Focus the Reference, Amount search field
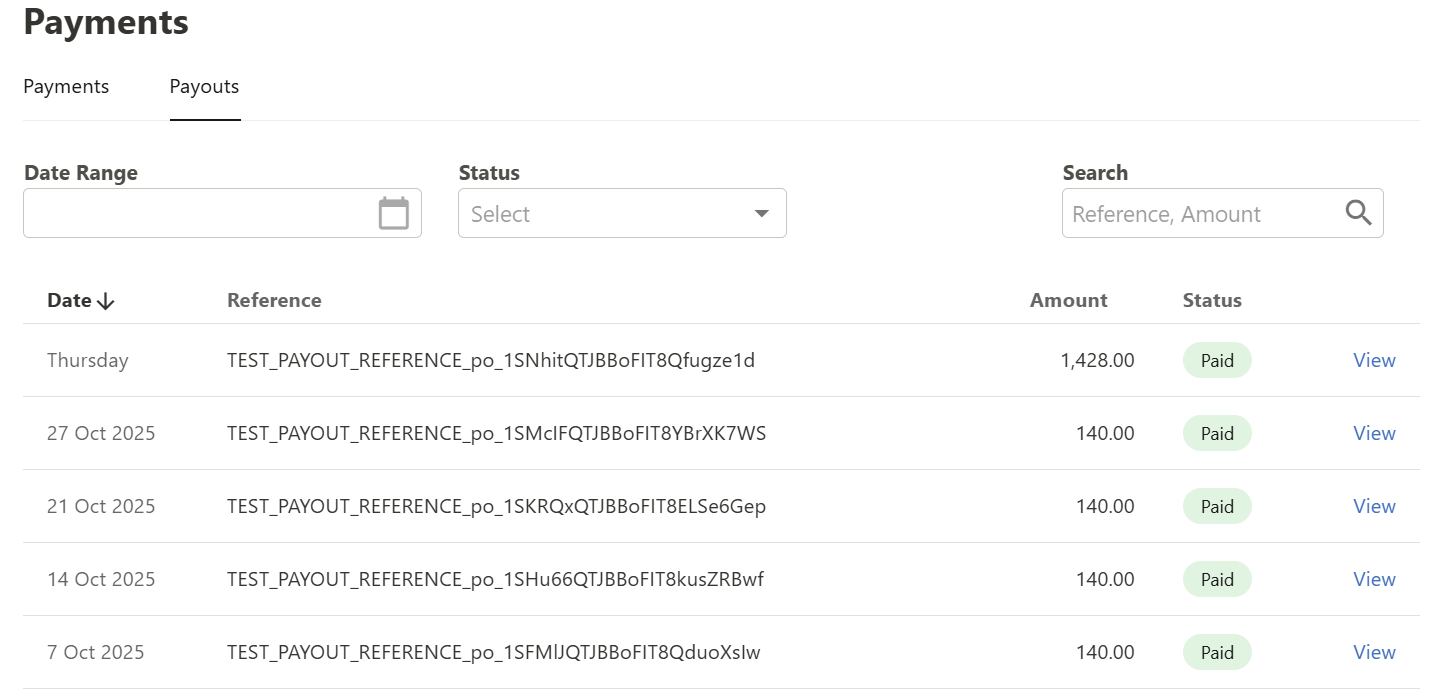 [1200, 214]
